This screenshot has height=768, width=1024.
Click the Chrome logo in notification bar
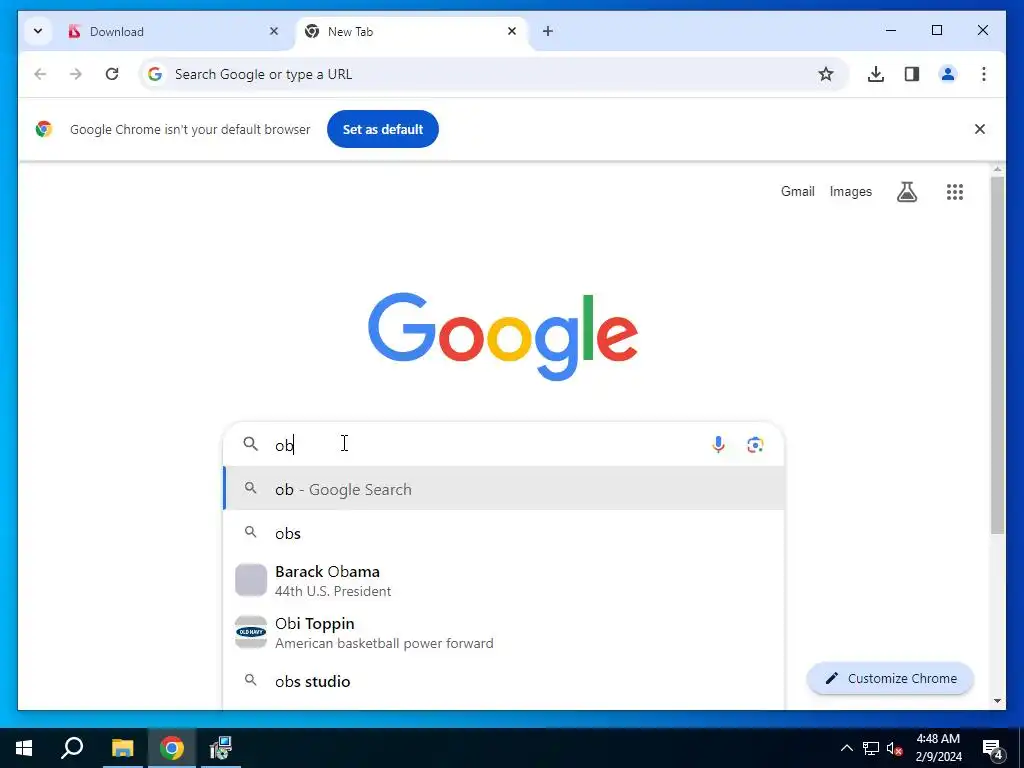pos(44,129)
